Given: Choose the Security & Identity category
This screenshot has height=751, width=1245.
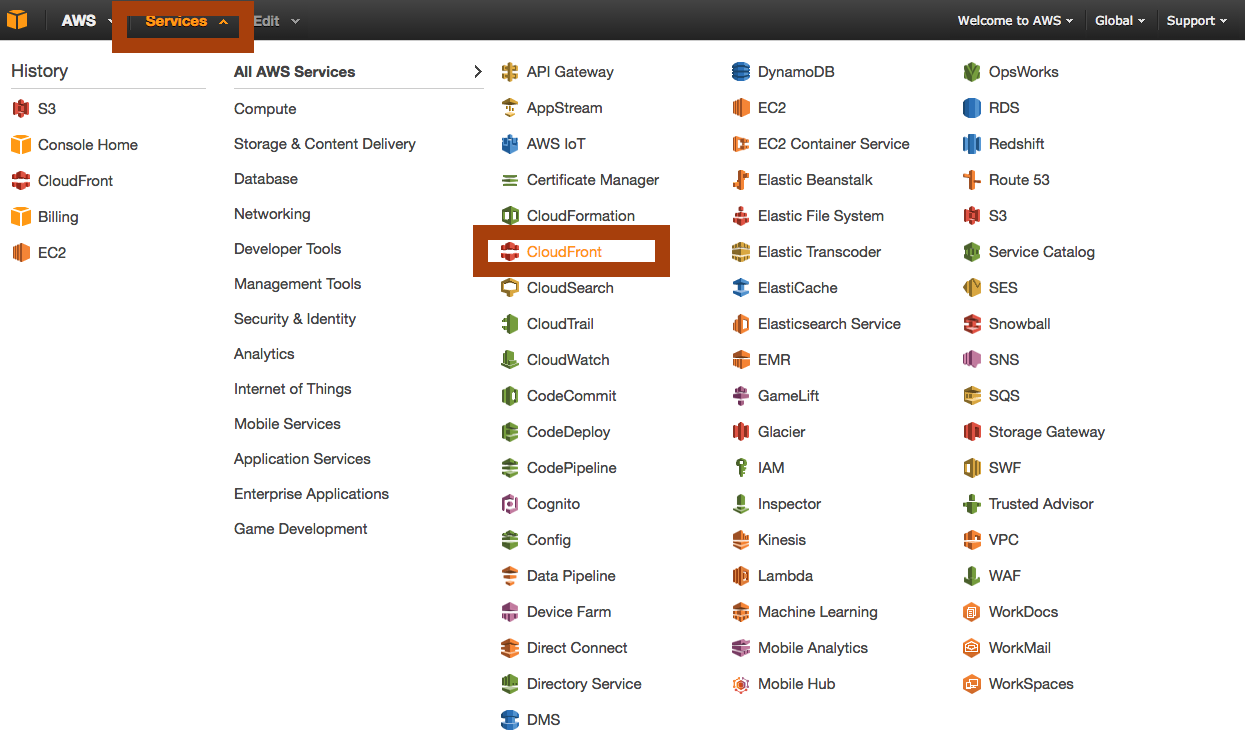Looking at the screenshot, I should pos(295,319).
